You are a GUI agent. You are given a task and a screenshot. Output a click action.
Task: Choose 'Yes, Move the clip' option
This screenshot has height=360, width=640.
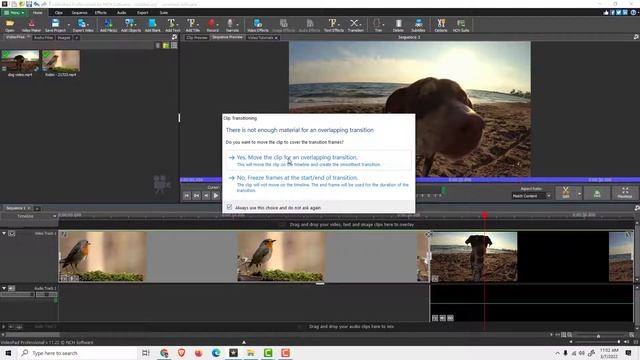[x=319, y=160]
